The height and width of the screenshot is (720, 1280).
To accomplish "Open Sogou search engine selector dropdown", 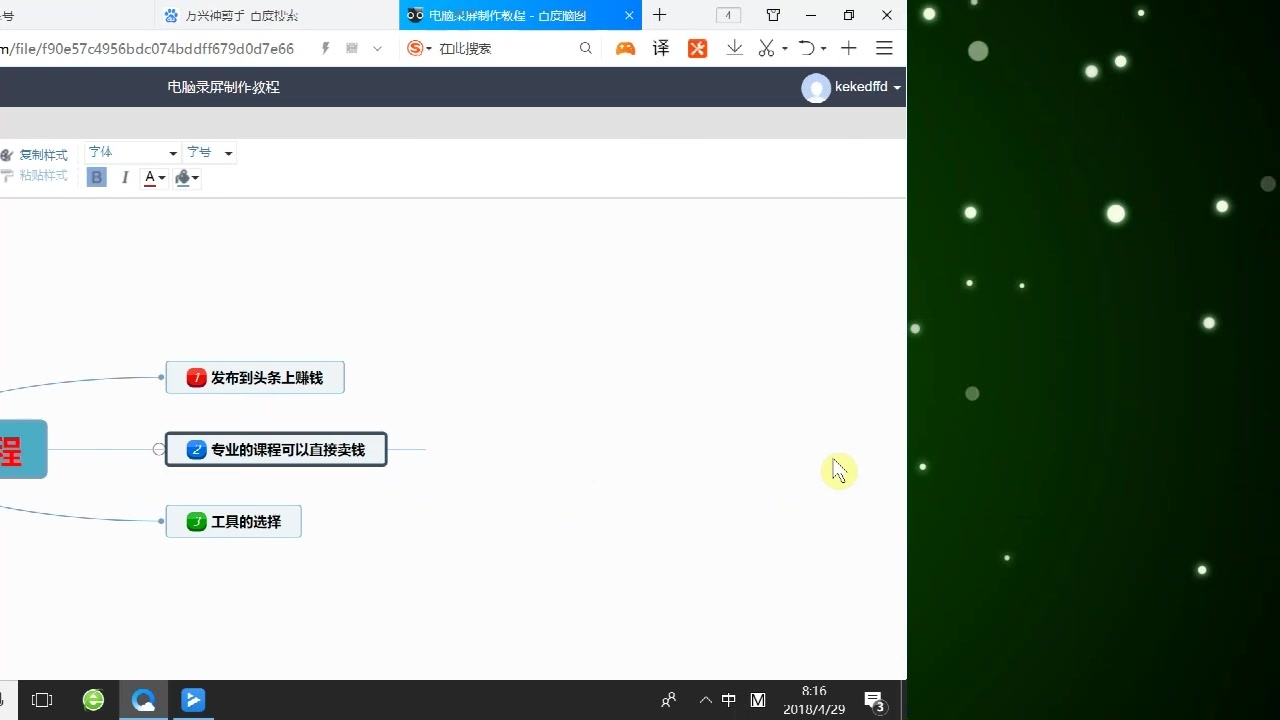I will coord(419,48).
